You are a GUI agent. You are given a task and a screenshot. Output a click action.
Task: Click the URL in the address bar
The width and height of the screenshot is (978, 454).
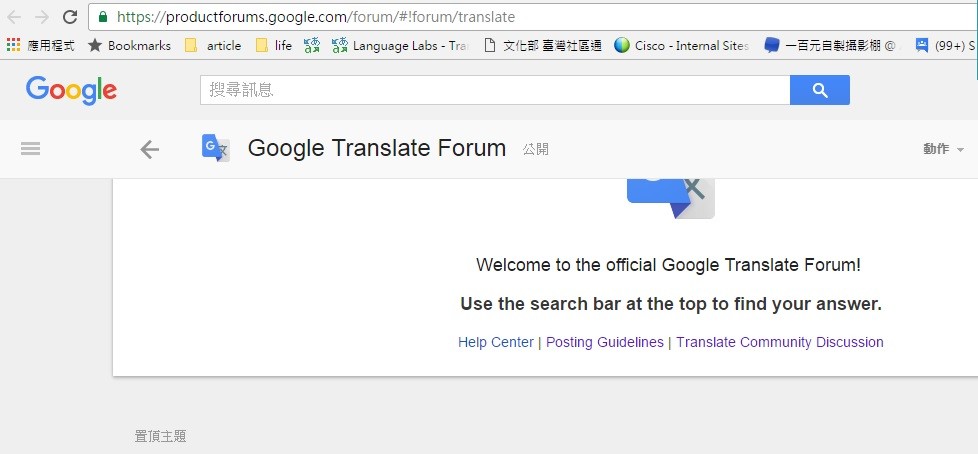pos(316,17)
